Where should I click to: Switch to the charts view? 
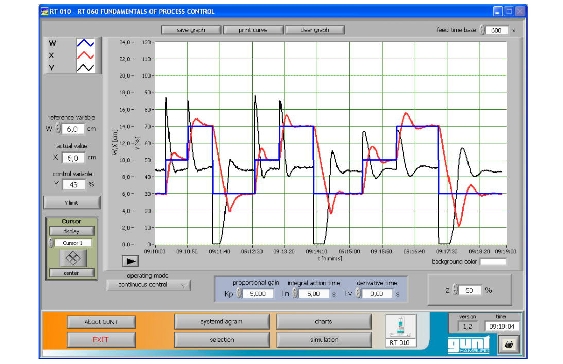pyautogui.click(x=324, y=322)
